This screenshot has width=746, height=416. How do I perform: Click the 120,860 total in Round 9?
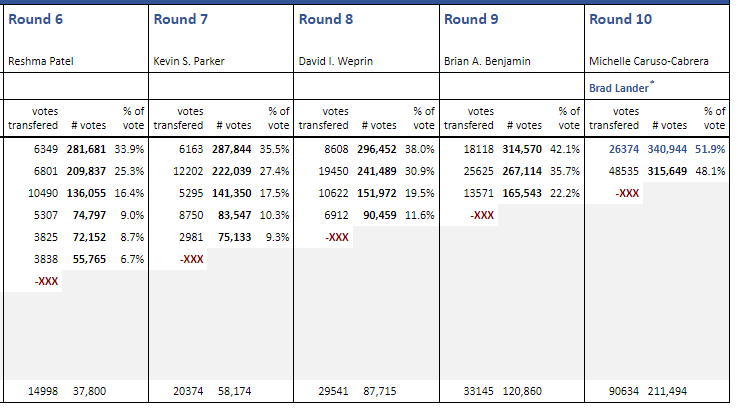click(x=521, y=391)
